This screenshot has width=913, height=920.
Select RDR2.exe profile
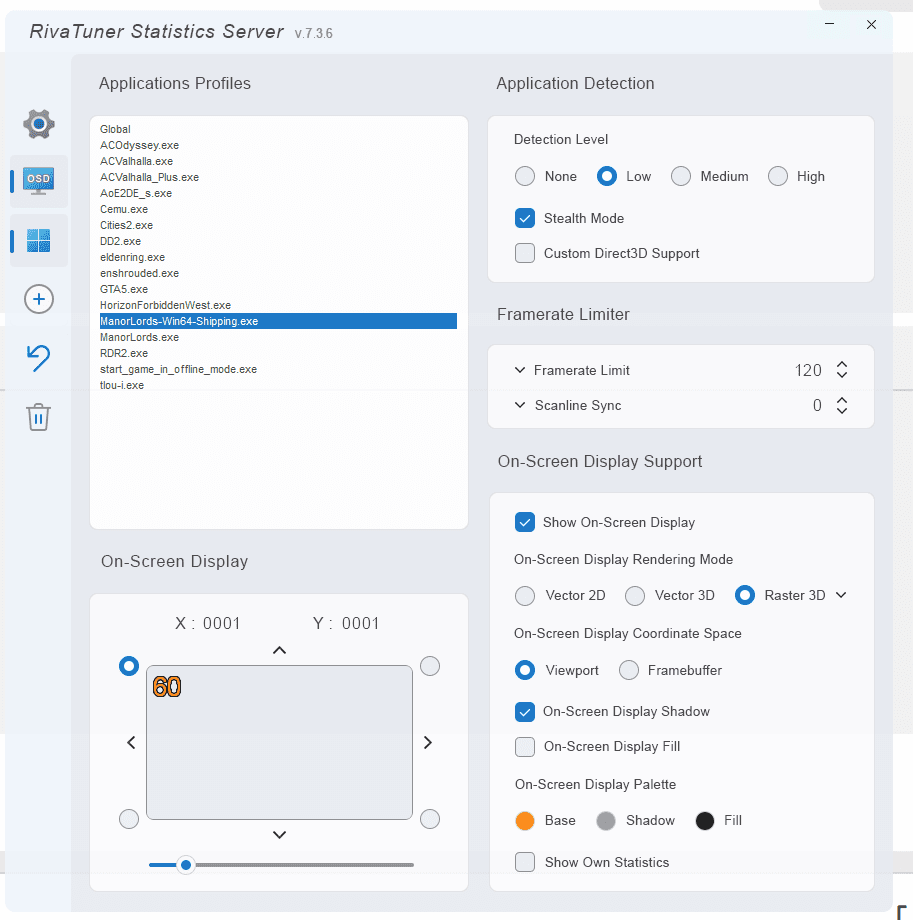click(278, 353)
